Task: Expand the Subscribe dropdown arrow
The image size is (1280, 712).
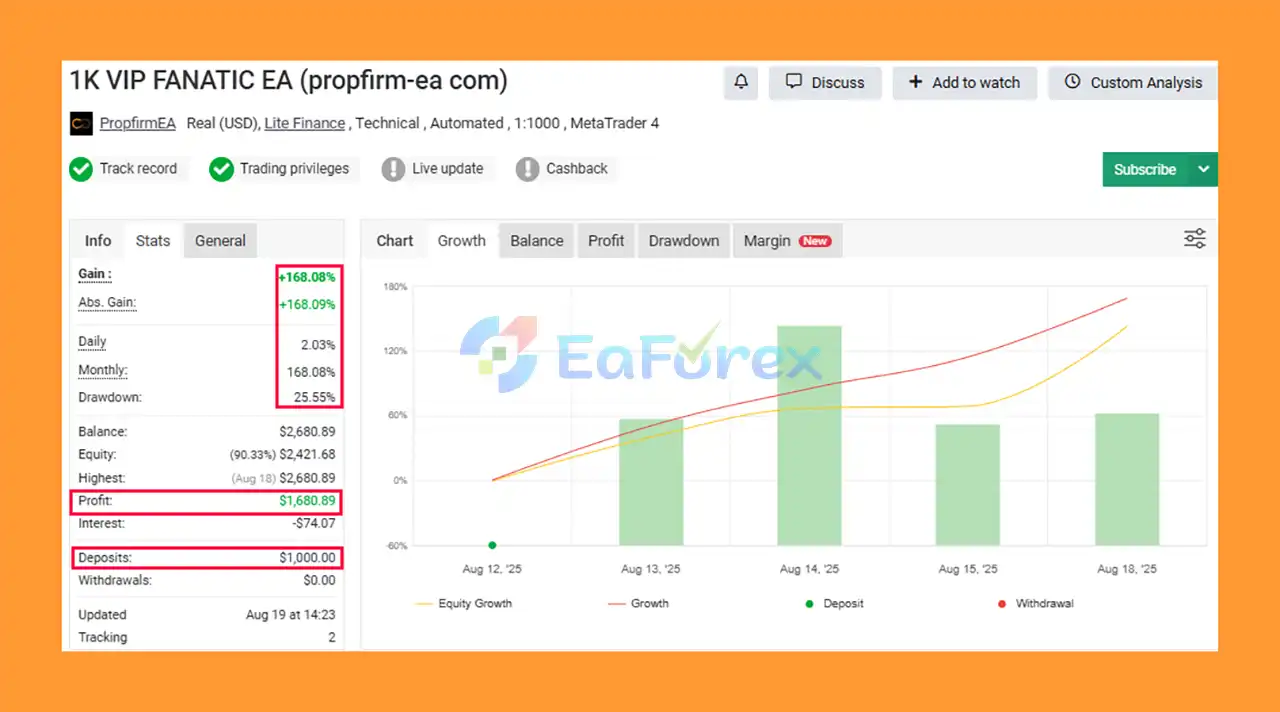Action: pos(1204,170)
